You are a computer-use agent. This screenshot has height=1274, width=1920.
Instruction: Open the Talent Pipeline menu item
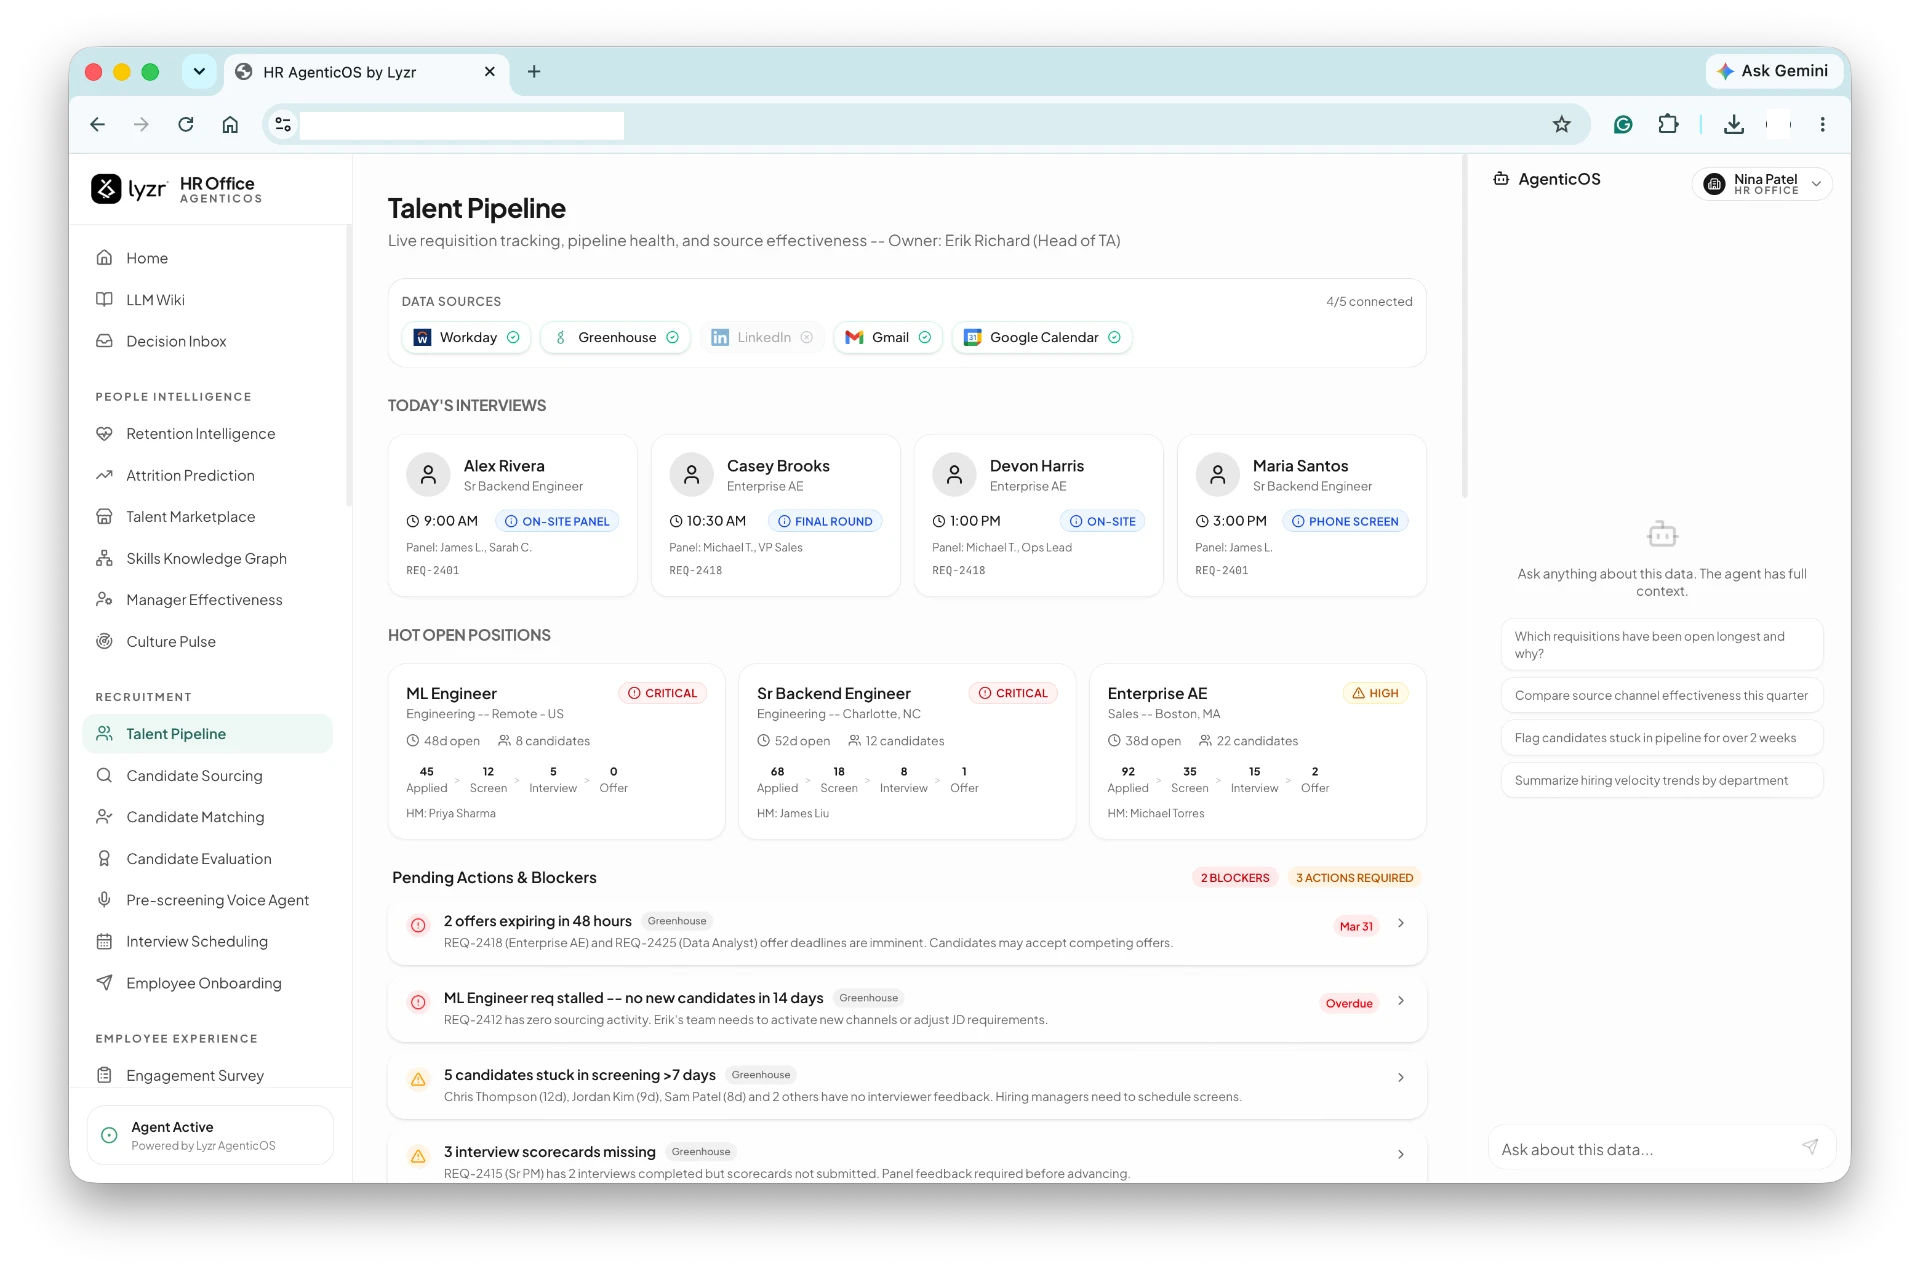pos(208,734)
